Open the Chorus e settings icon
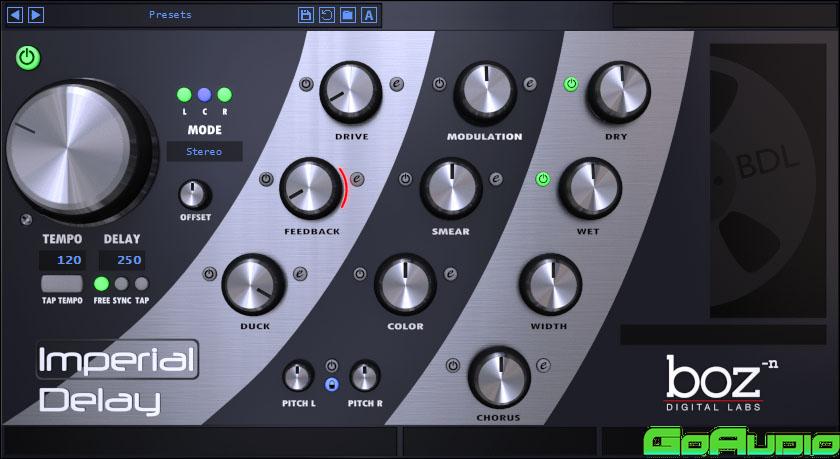This screenshot has height=459, width=840. point(543,366)
